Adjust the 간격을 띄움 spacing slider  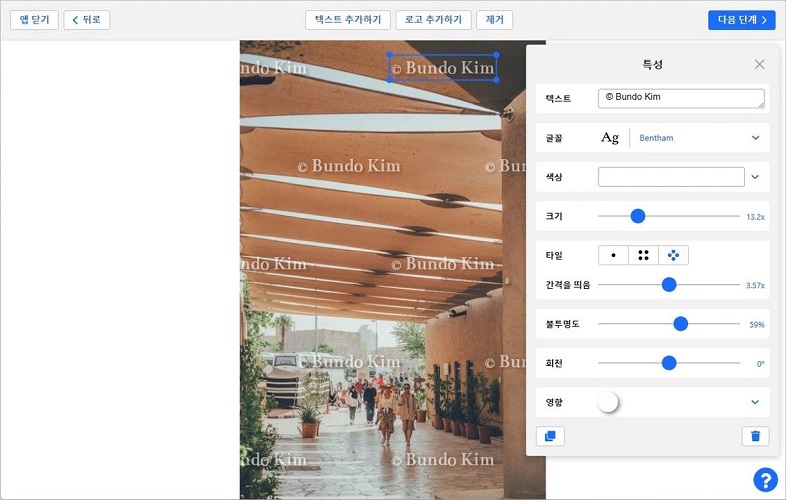(x=669, y=285)
